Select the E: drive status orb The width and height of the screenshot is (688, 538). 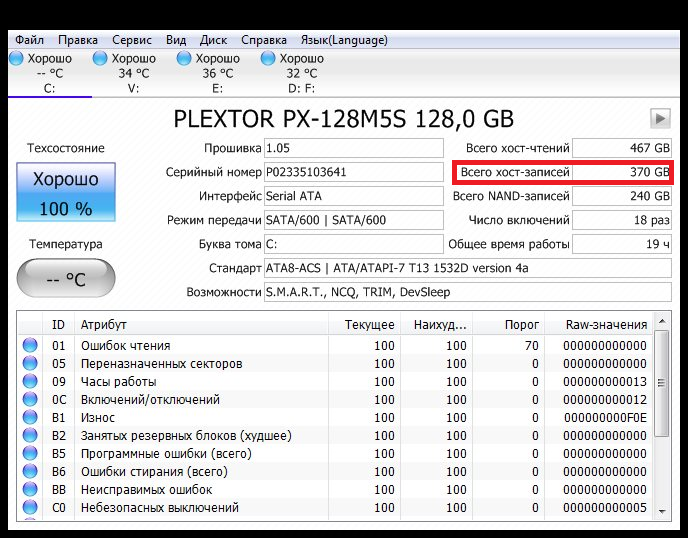pos(184,58)
